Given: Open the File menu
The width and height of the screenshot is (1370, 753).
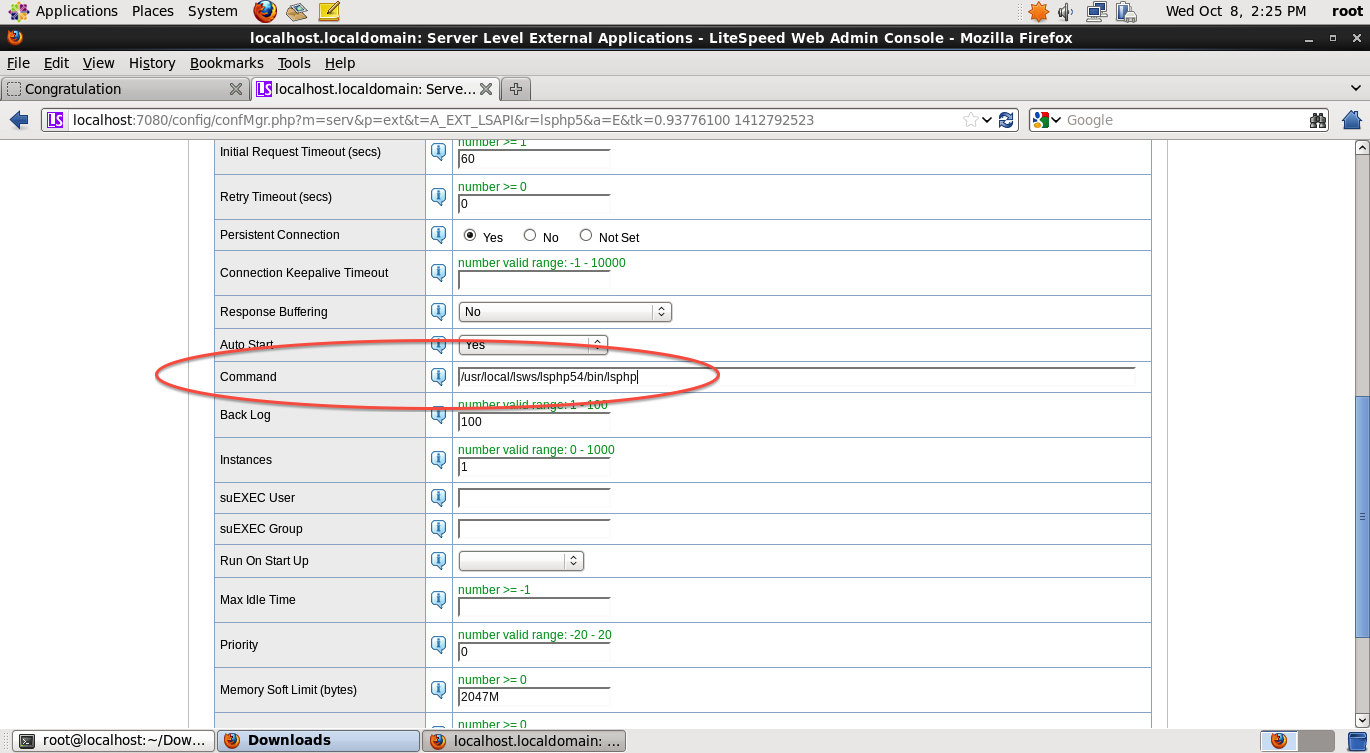Looking at the screenshot, I should tap(18, 63).
